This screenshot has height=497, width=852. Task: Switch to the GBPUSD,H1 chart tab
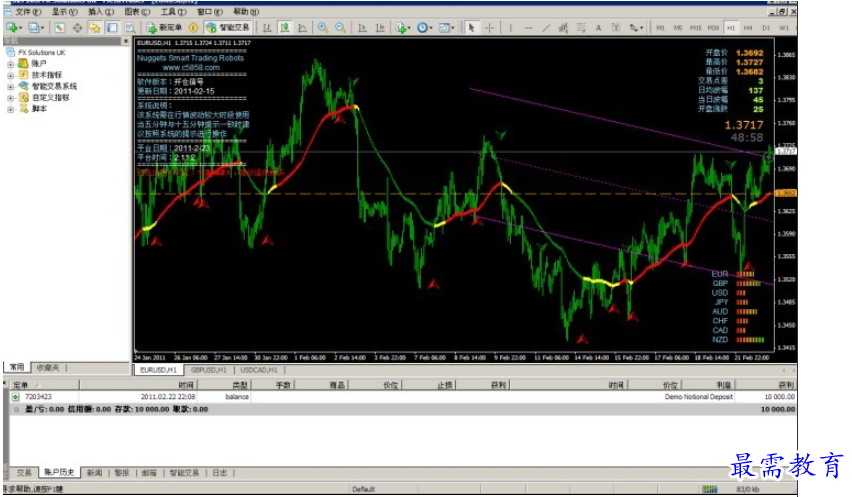click(209, 370)
